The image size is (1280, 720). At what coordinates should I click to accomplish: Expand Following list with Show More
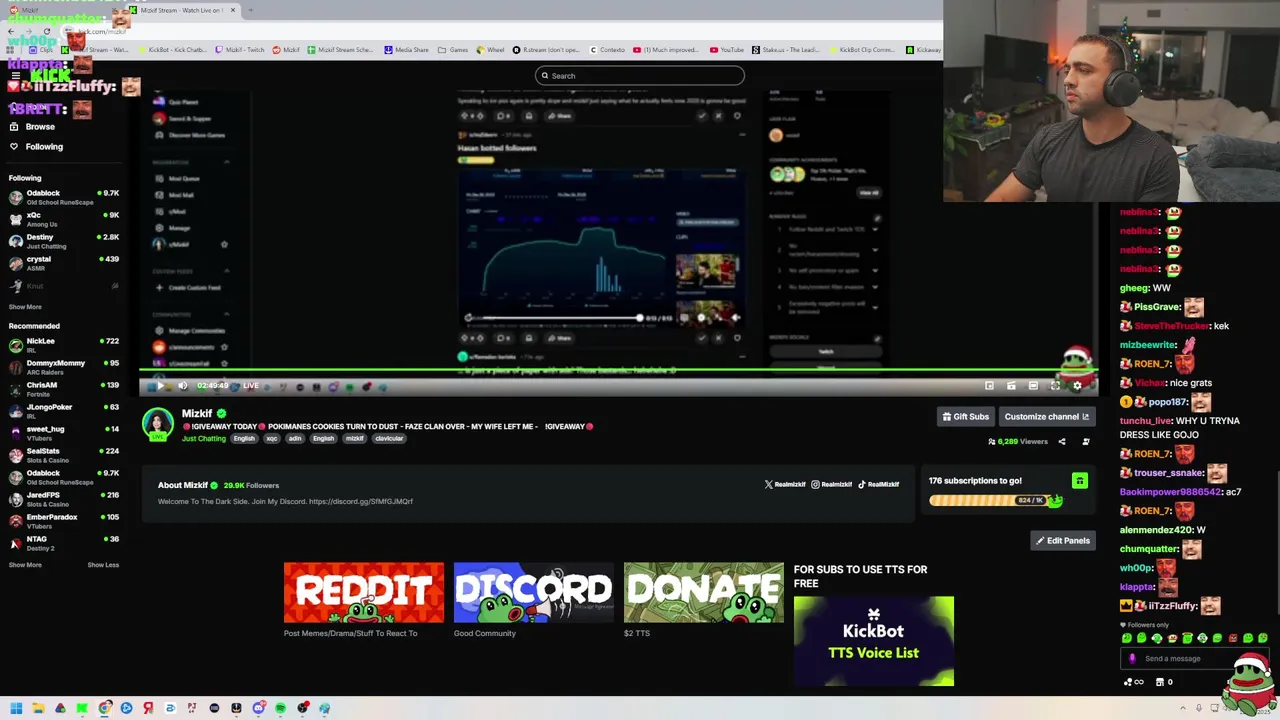[x=25, y=307]
